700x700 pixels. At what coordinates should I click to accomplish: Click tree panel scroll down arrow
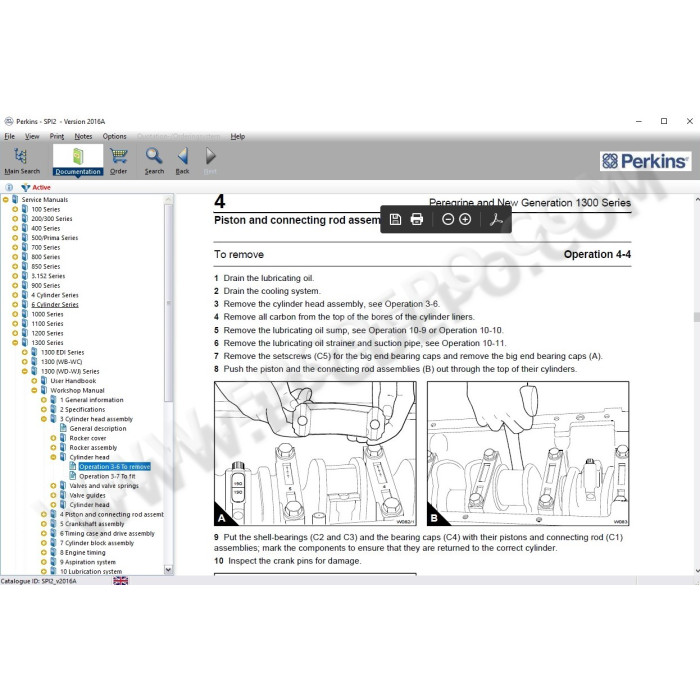tap(168, 570)
